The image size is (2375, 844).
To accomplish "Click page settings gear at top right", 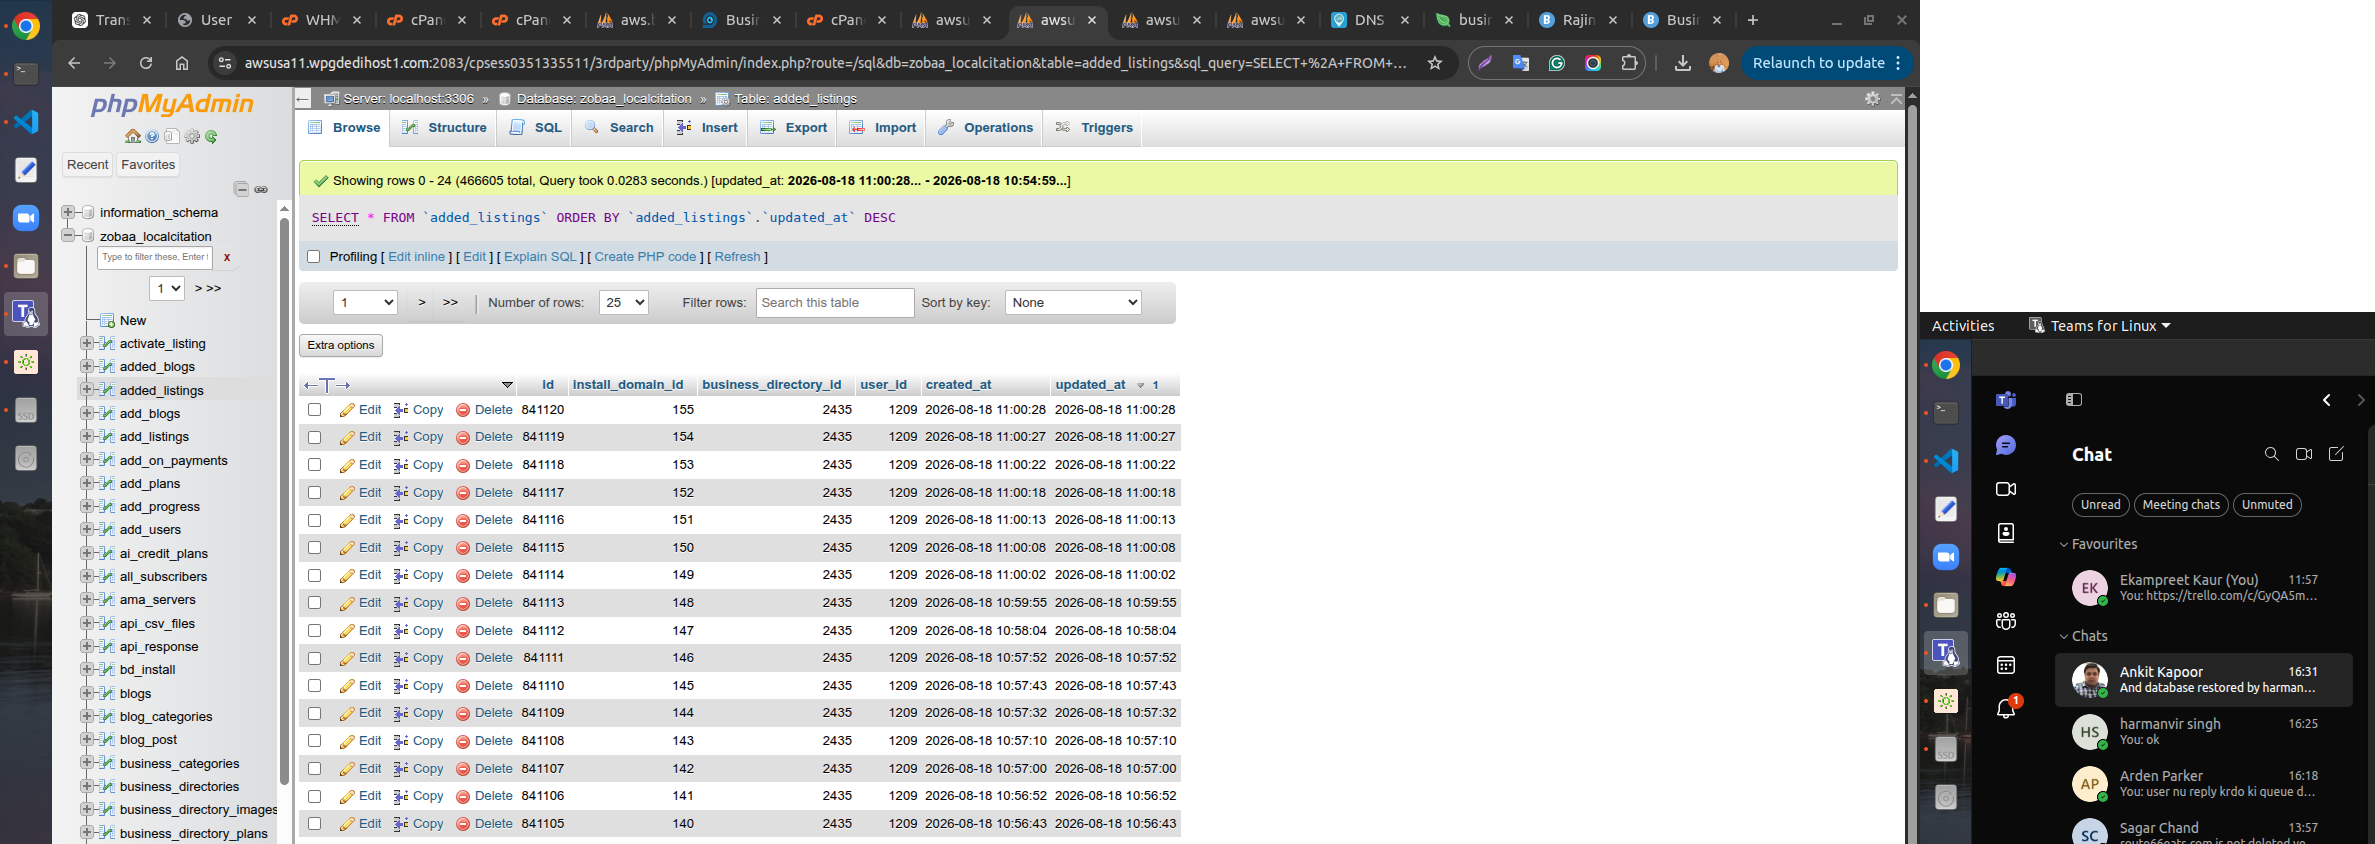I will 1872,98.
